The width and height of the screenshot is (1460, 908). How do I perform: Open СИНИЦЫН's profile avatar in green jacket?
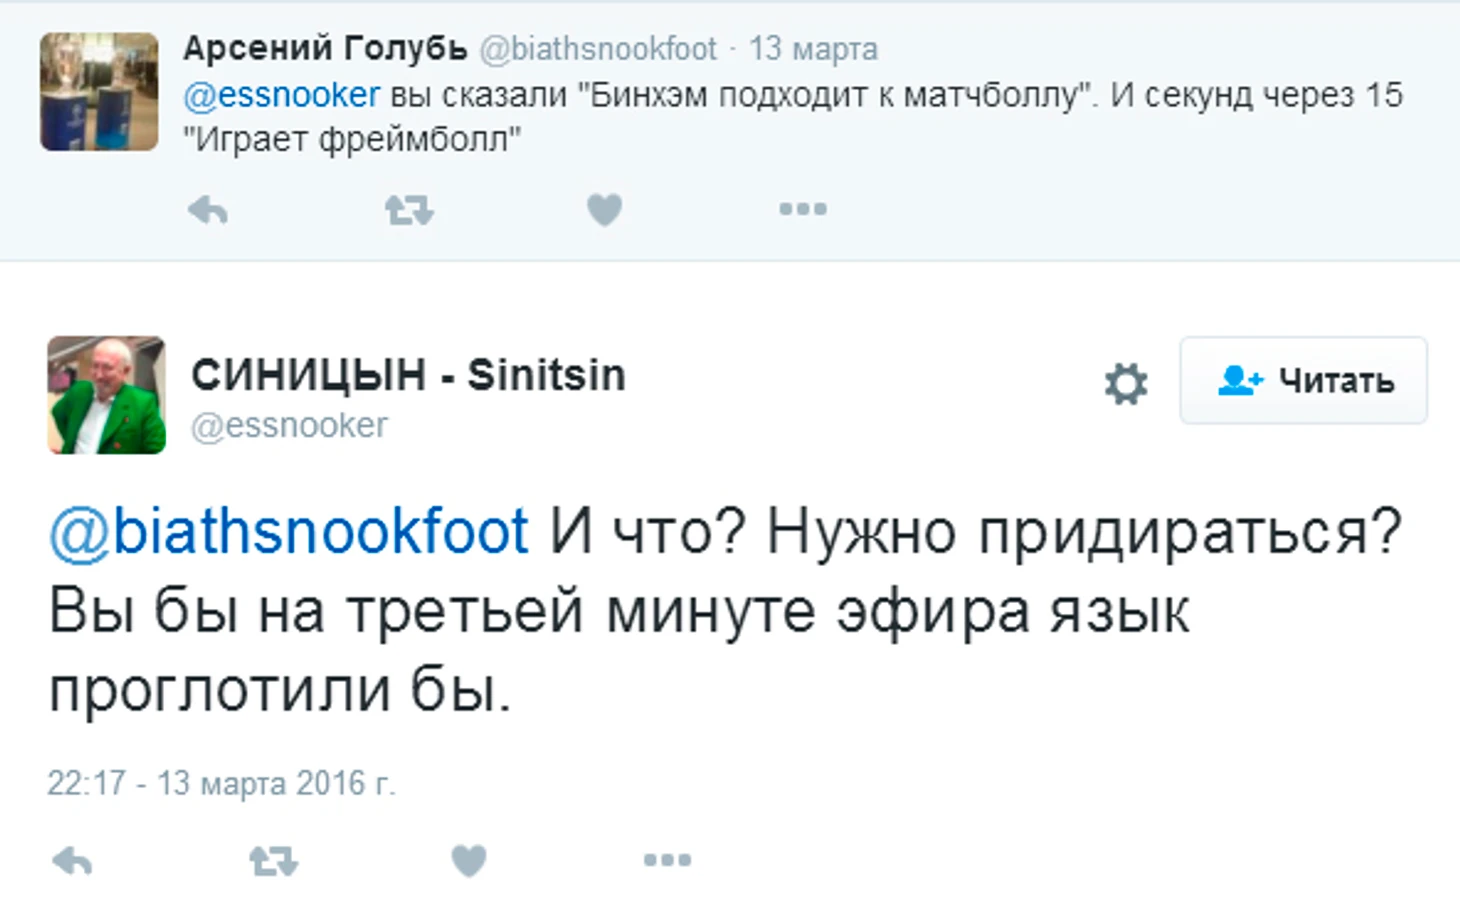pyautogui.click(x=107, y=395)
